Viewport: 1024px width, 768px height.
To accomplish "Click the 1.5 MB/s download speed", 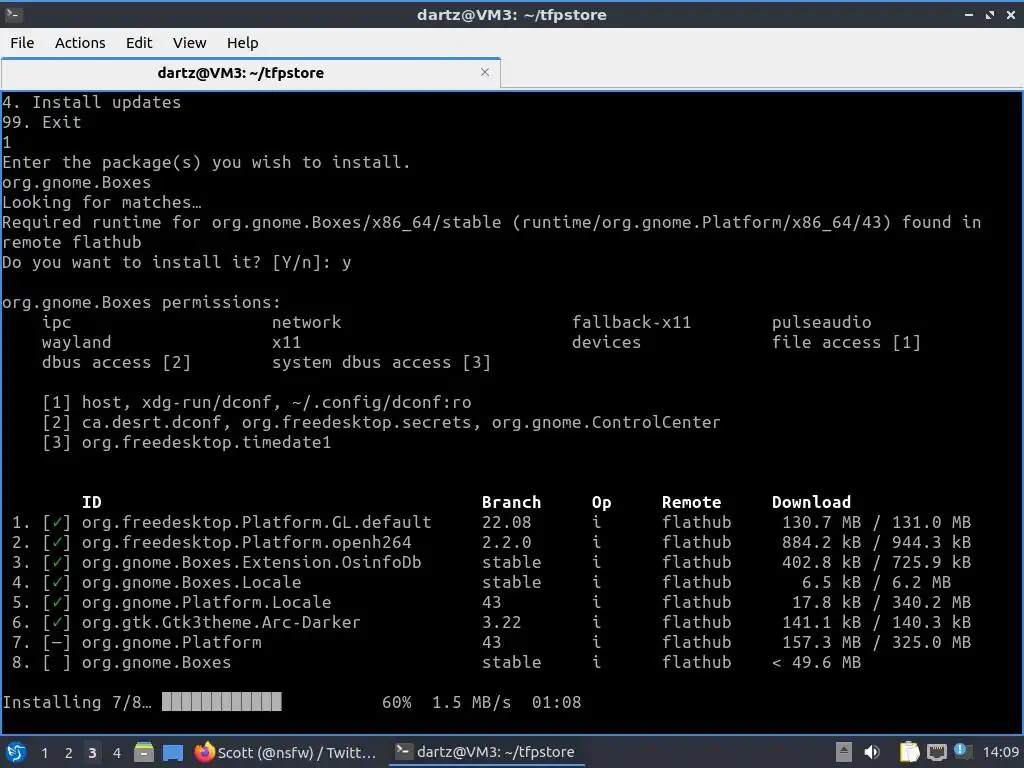I will (x=472, y=703).
